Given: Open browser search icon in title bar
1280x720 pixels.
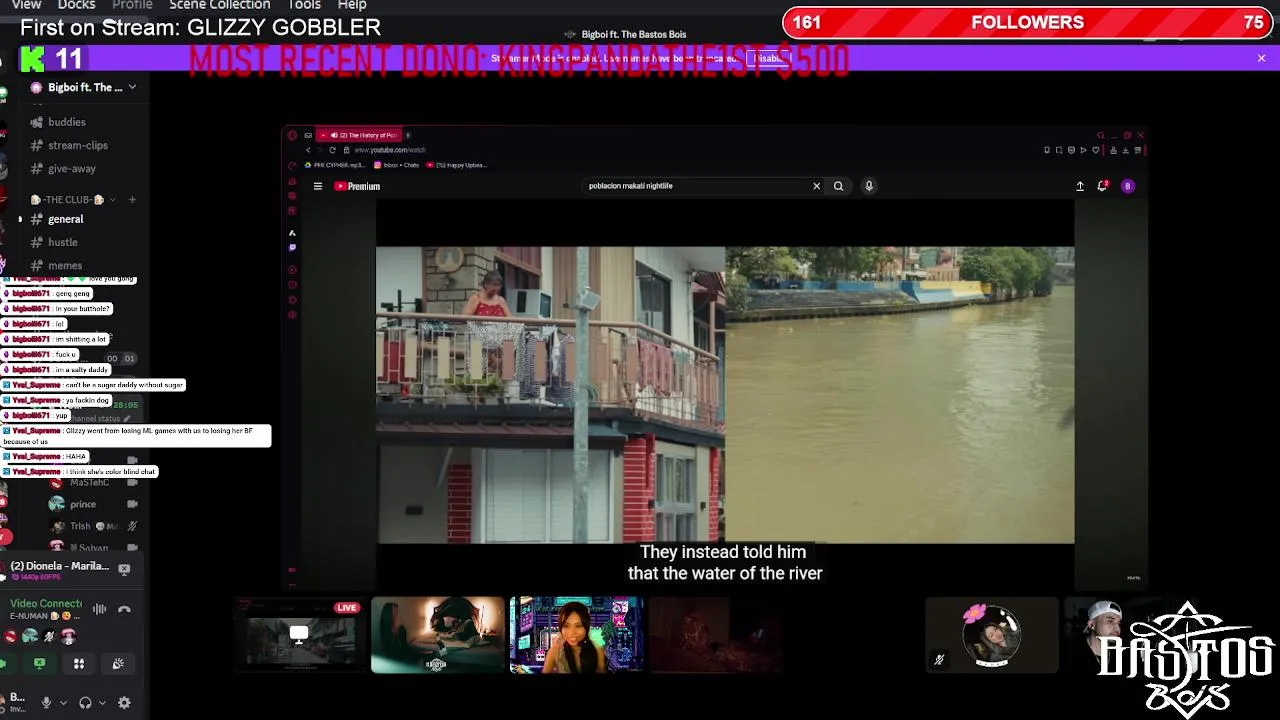Looking at the screenshot, I should coord(1100,135).
